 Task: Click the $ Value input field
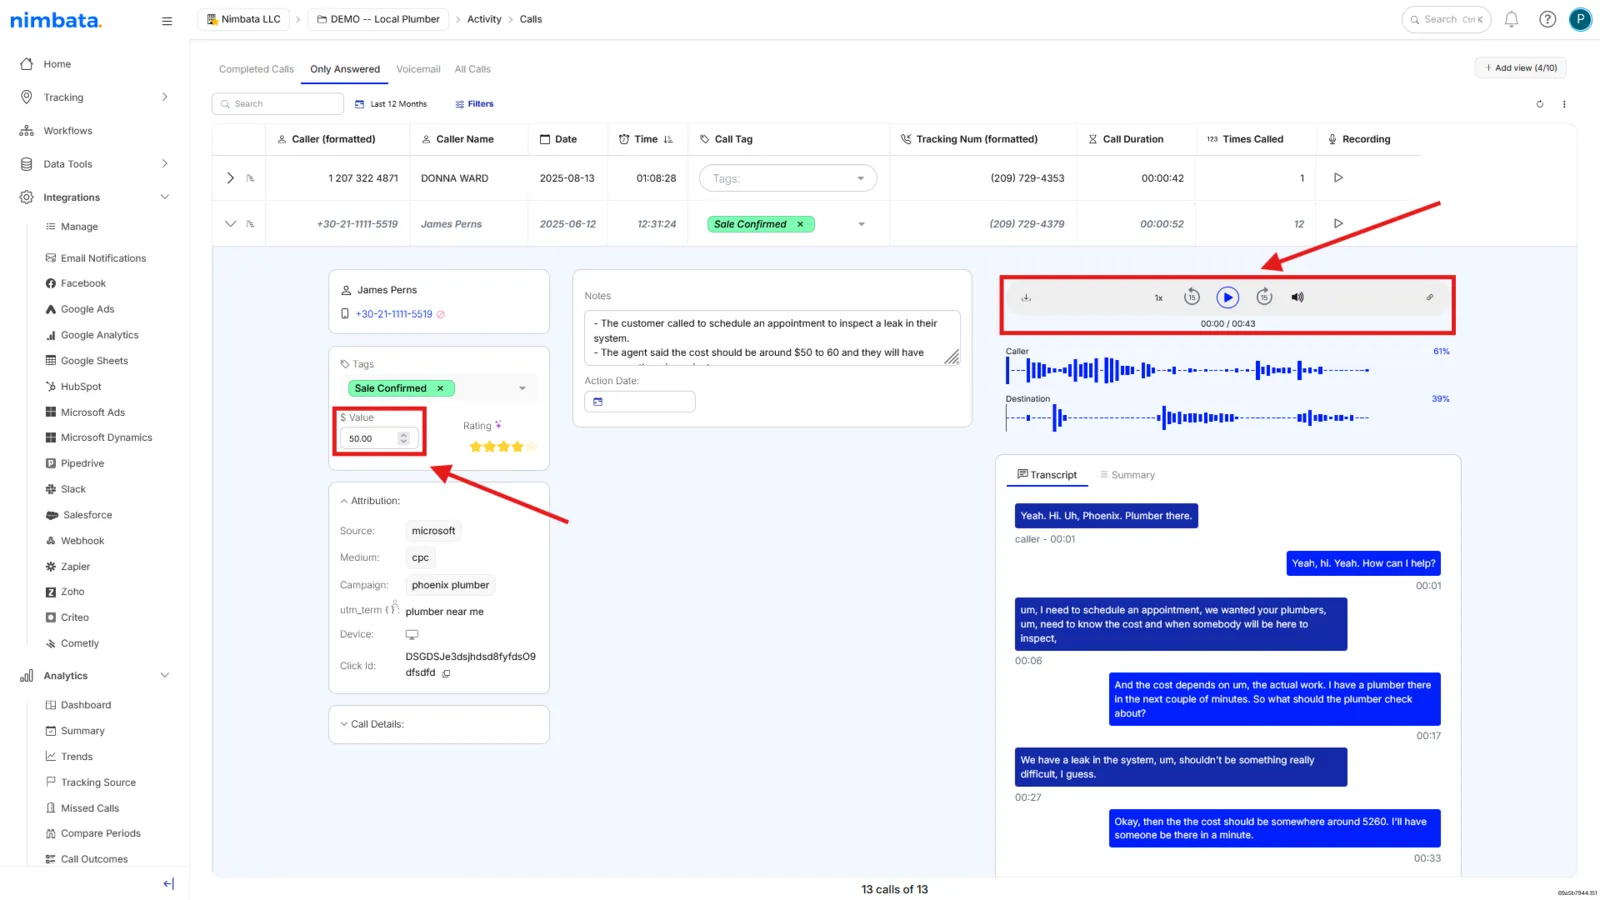point(369,438)
